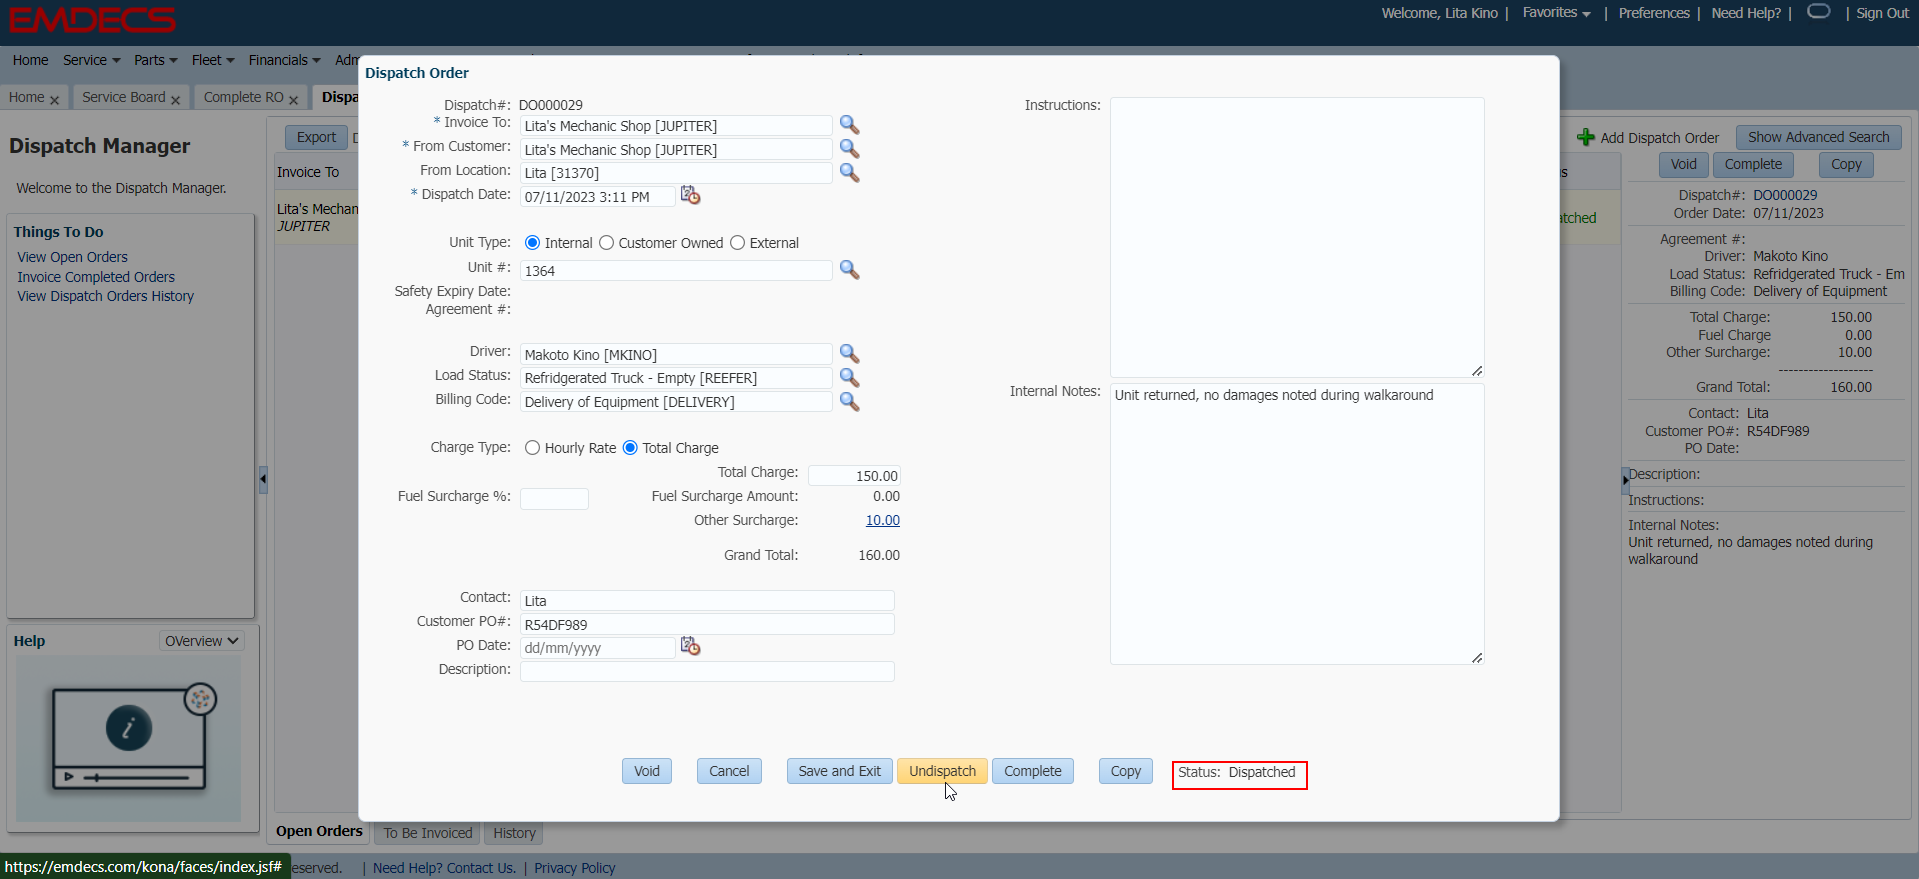Click the Undispatch button
The image size is (1919, 879).
[x=942, y=771]
